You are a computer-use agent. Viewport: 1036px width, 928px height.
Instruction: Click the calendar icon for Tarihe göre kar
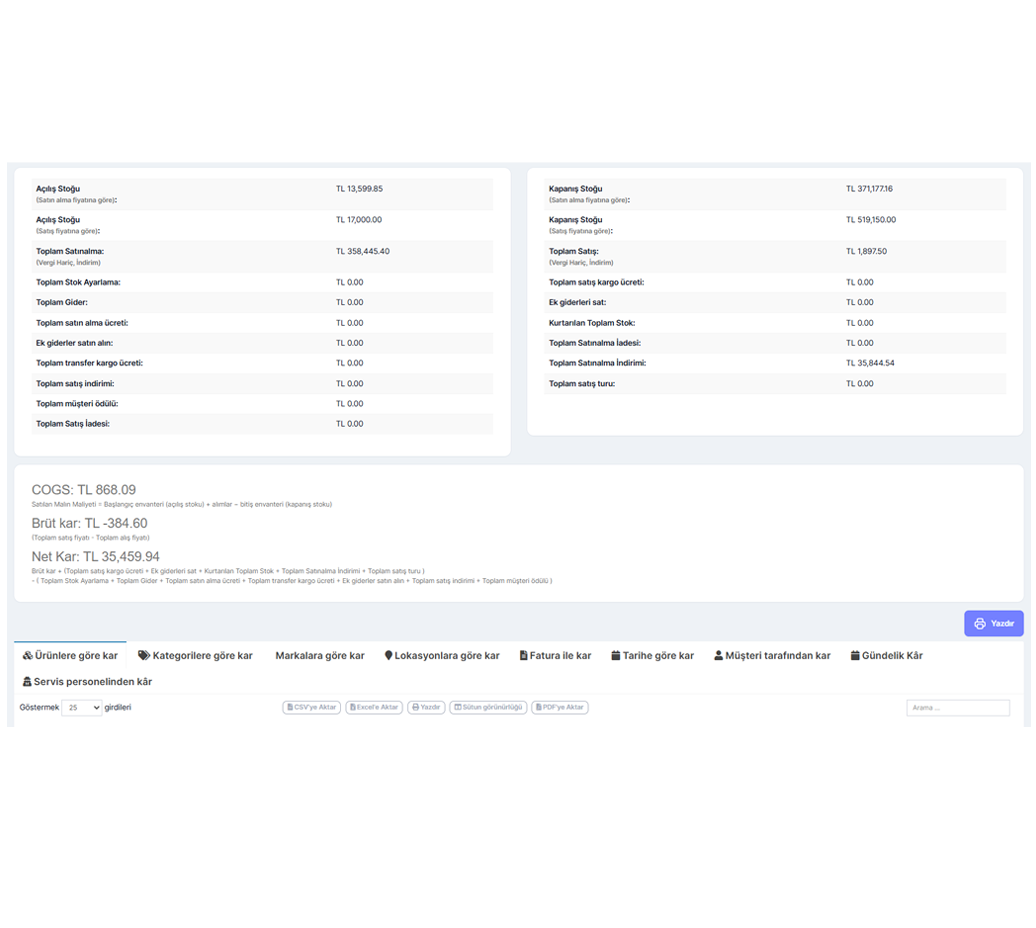(x=616, y=656)
